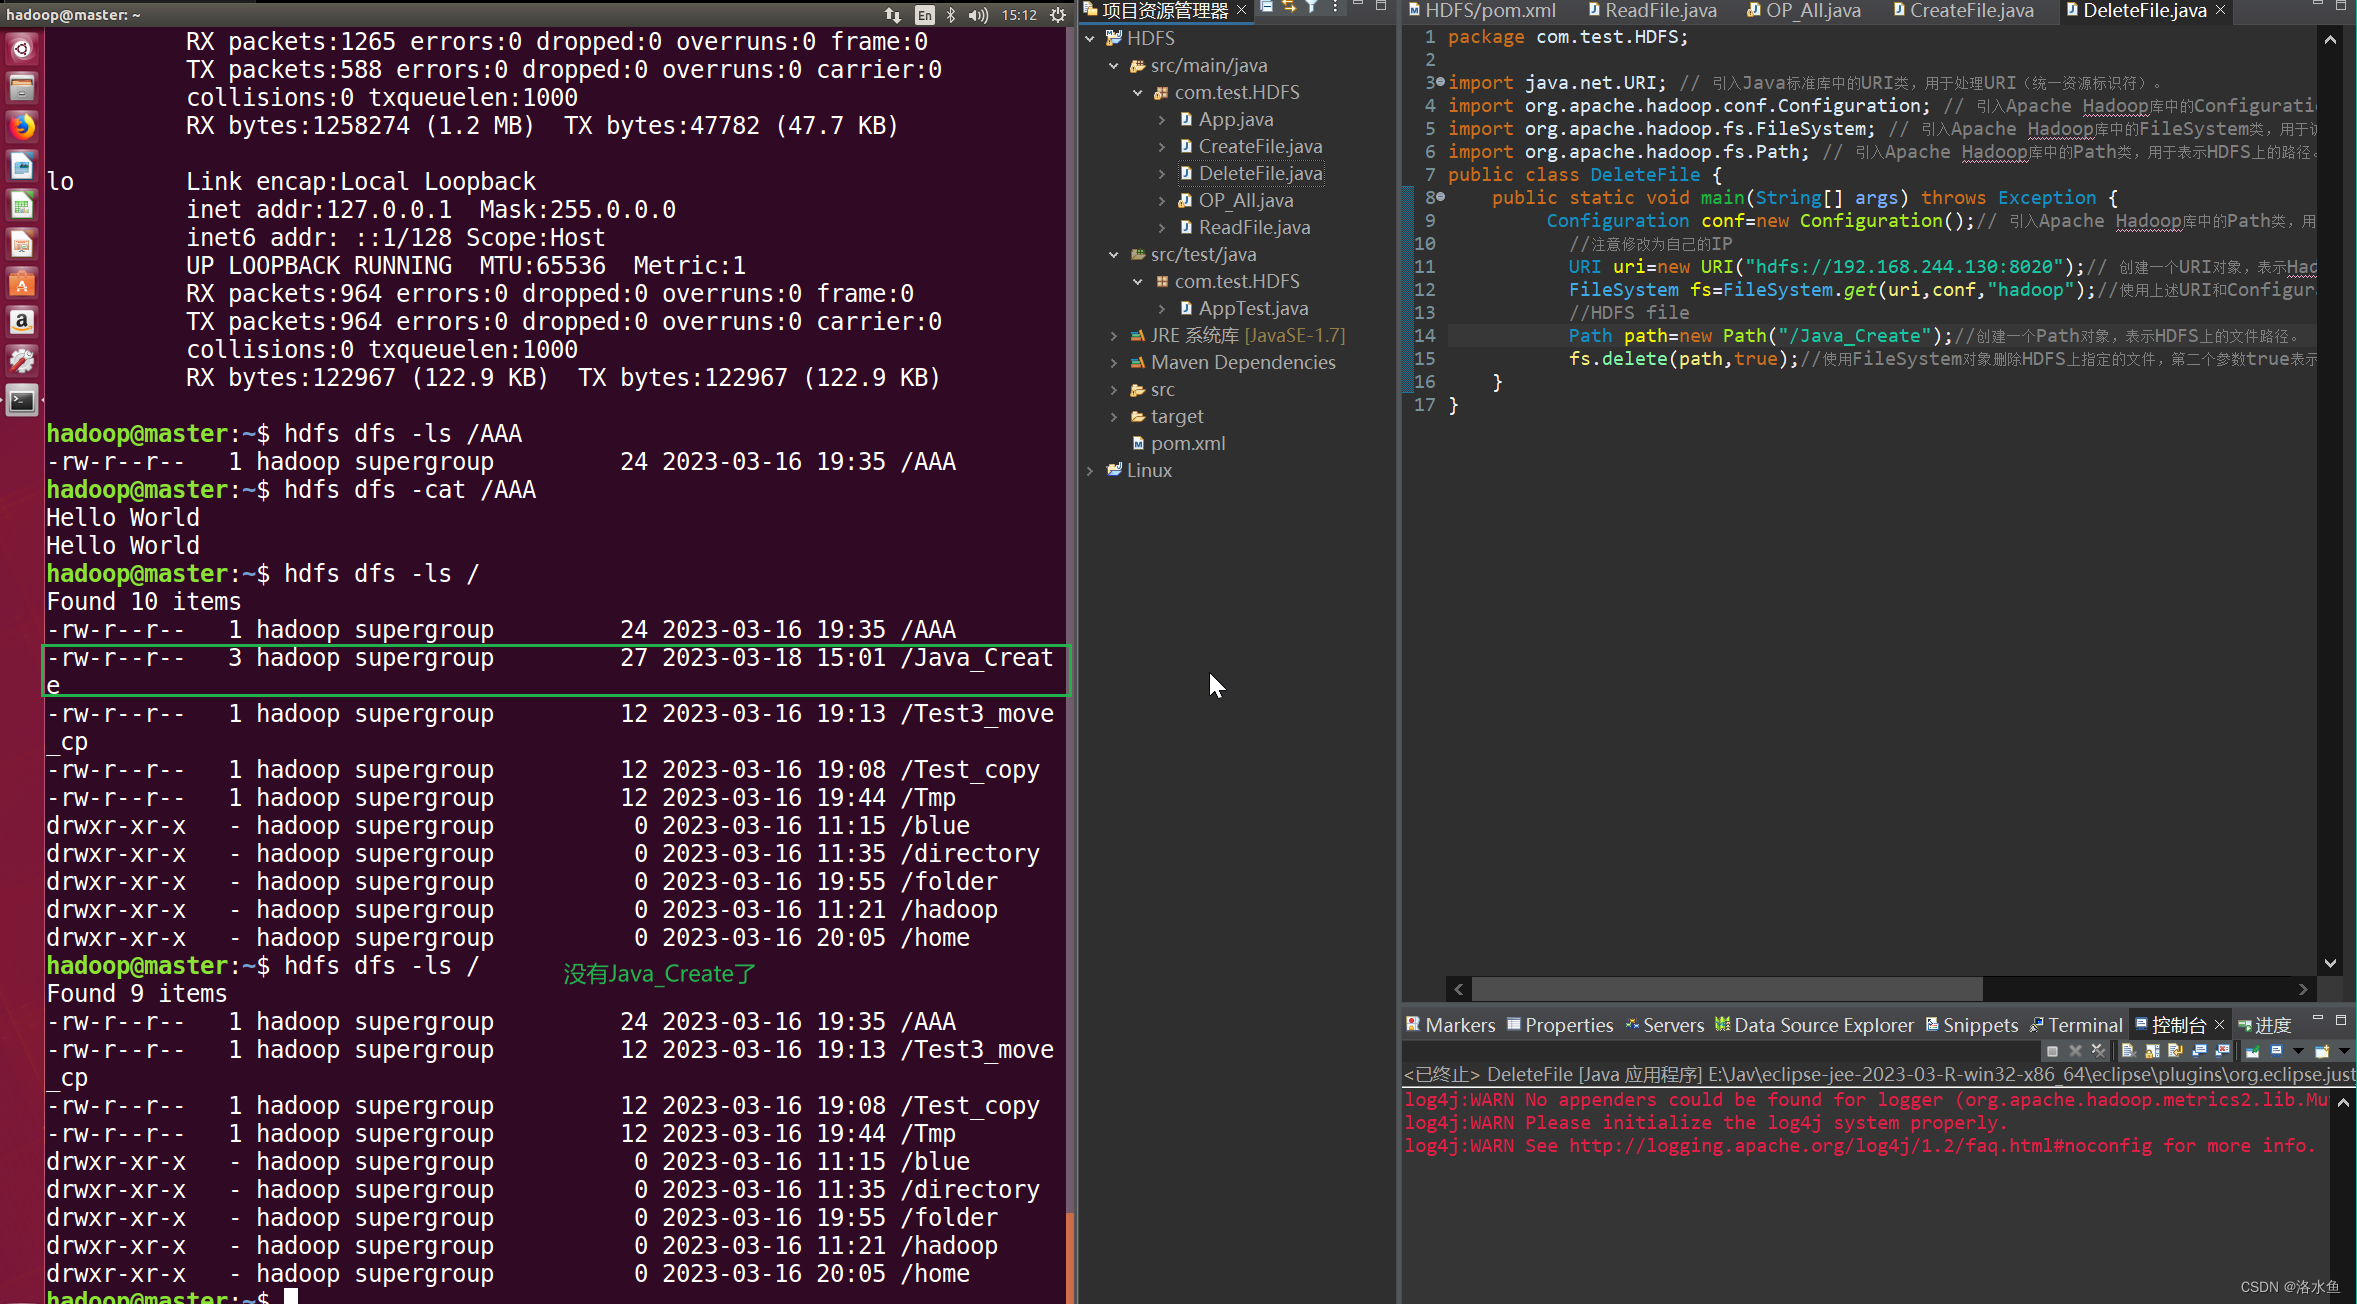Screen dimensions: 2357x1304
Task: Click the network indicator in top bar
Action: coord(893,14)
